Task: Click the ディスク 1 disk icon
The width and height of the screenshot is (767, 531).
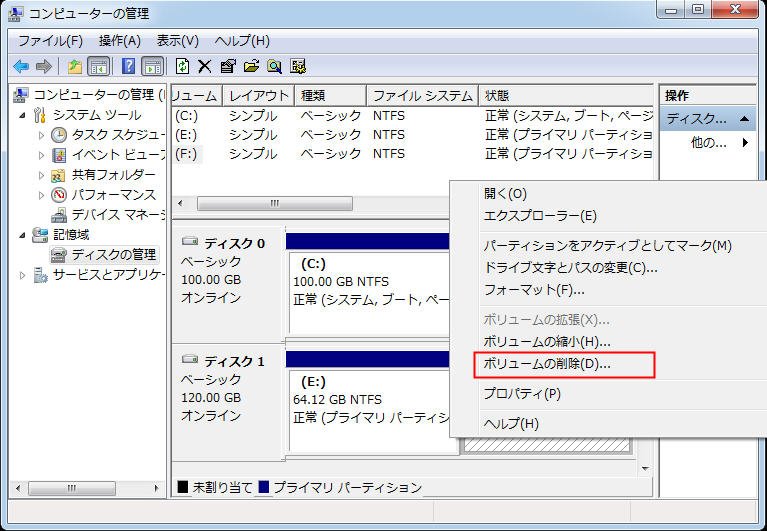Action: pos(190,359)
